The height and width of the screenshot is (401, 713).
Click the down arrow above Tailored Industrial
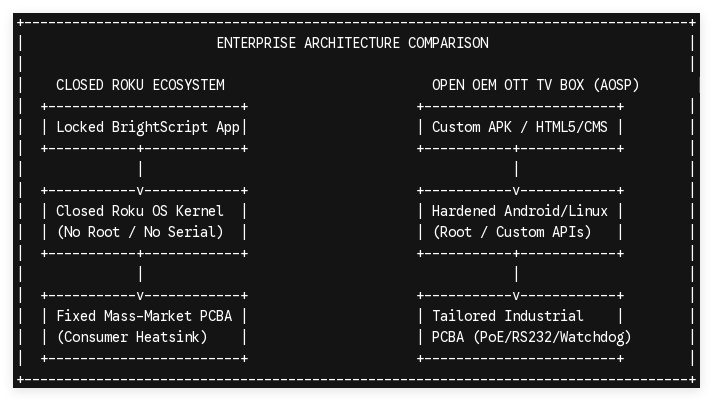click(x=516, y=296)
